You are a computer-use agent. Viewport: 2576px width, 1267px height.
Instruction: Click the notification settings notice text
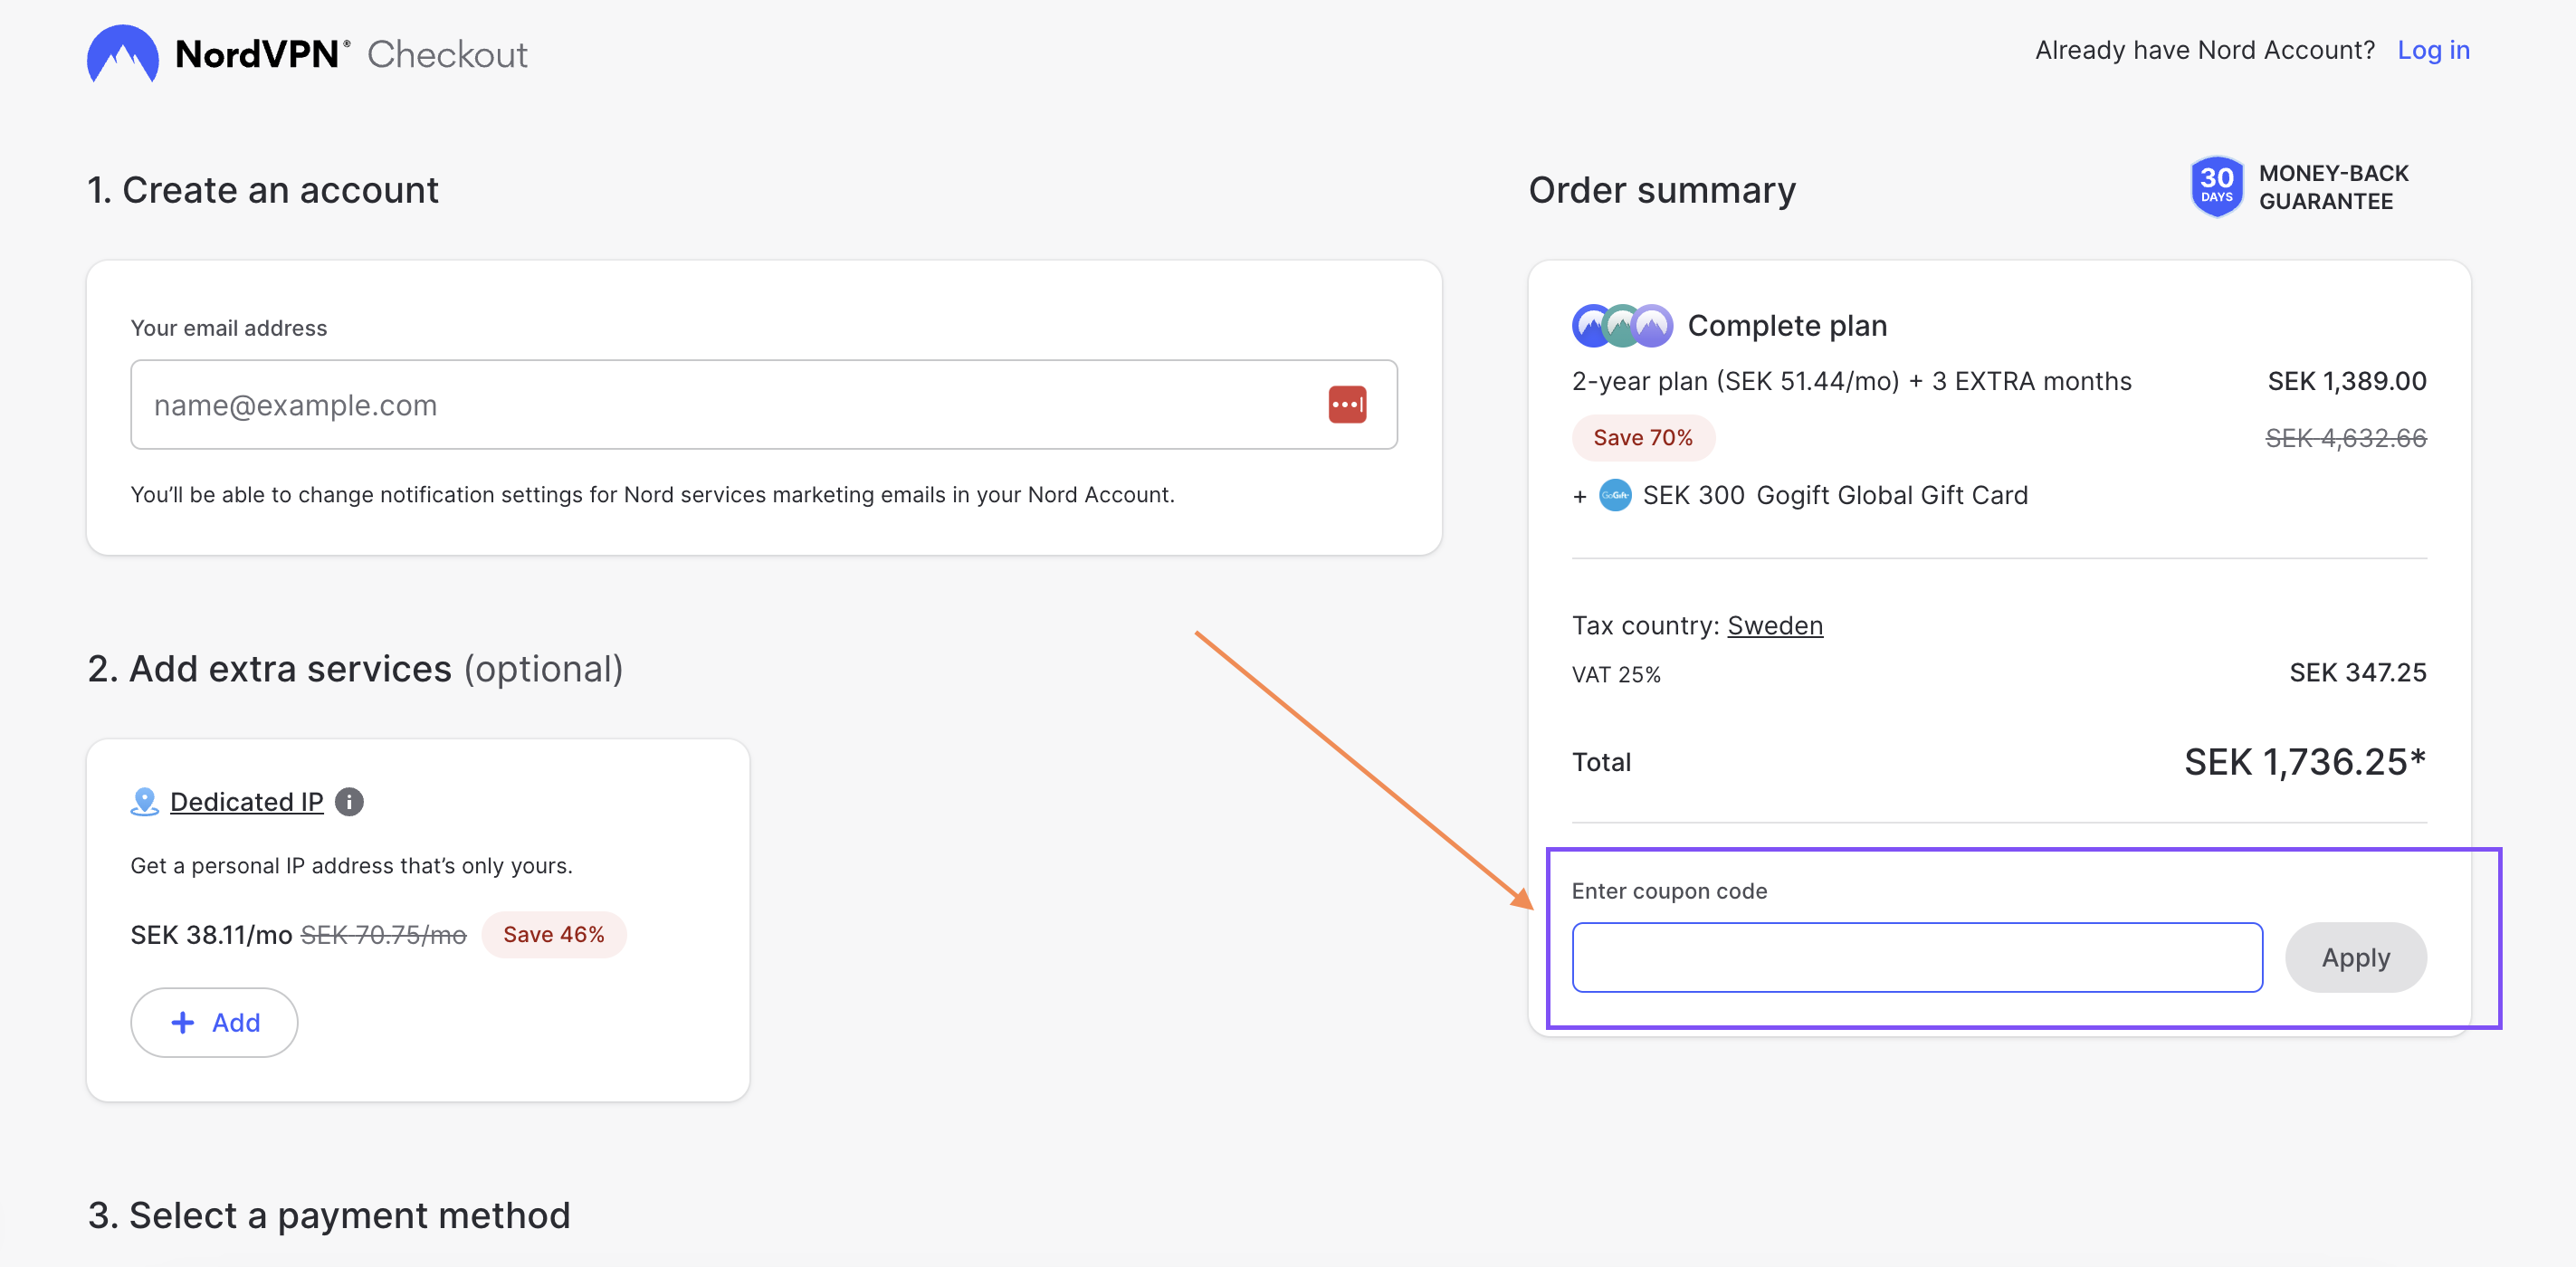tap(652, 495)
